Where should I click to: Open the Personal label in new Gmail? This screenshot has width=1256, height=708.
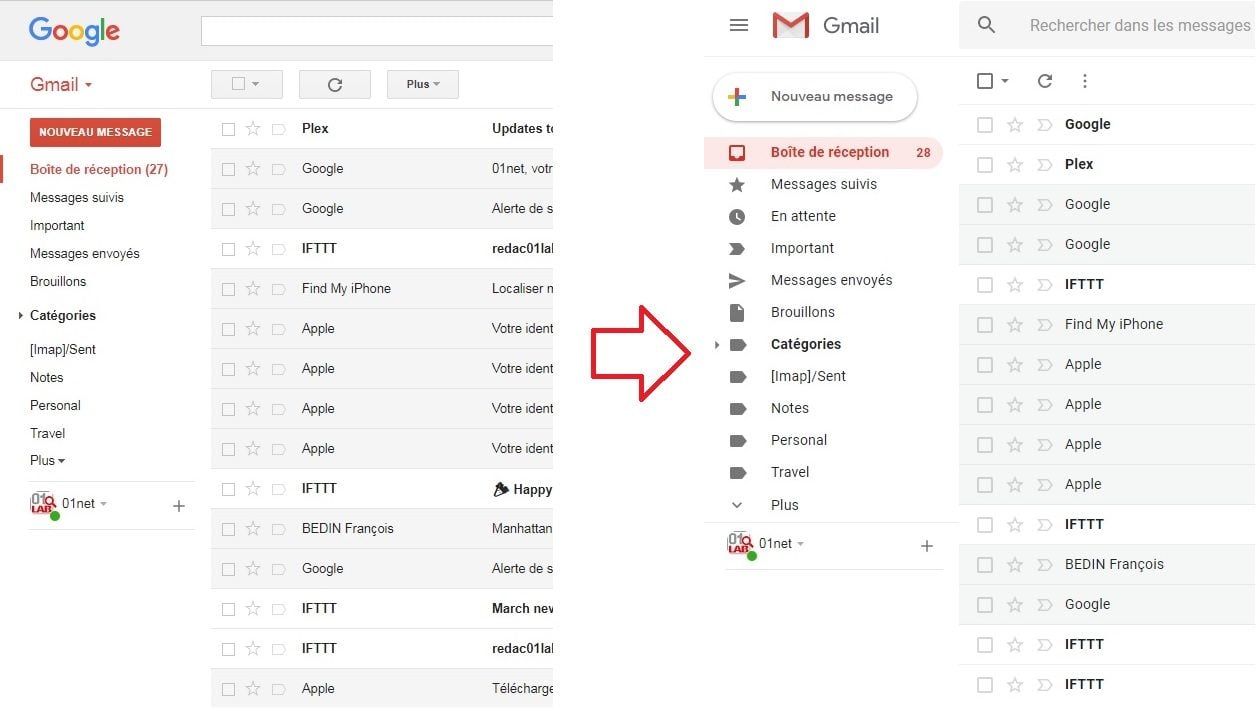[x=799, y=440]
